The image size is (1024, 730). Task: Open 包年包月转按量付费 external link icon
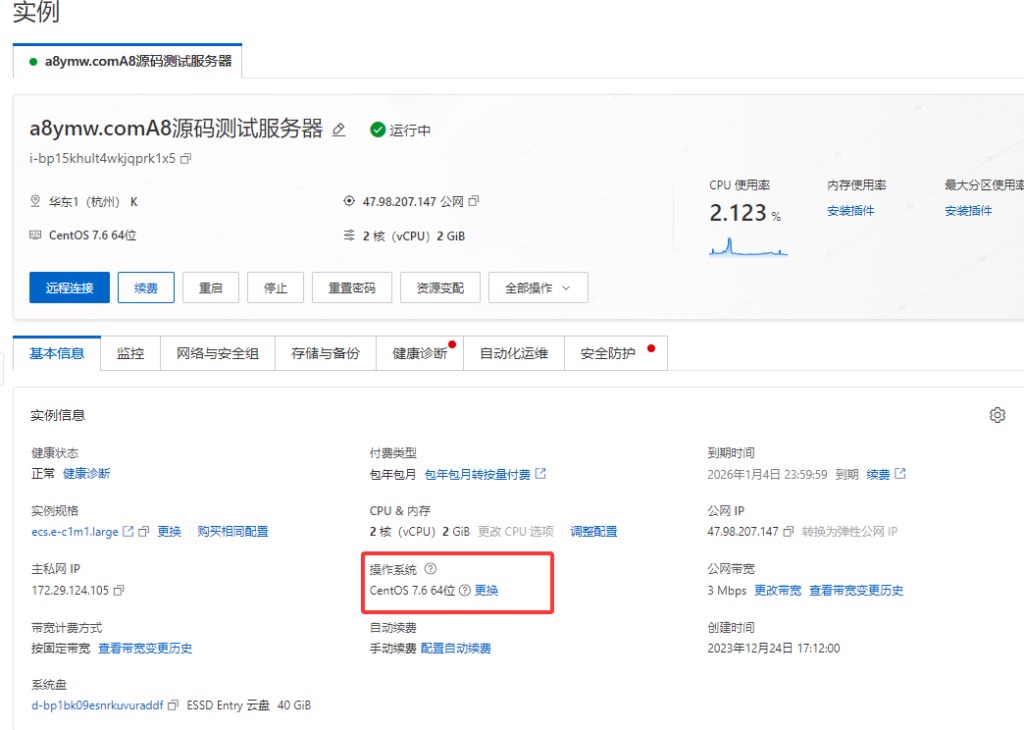[x=540, y=473]
